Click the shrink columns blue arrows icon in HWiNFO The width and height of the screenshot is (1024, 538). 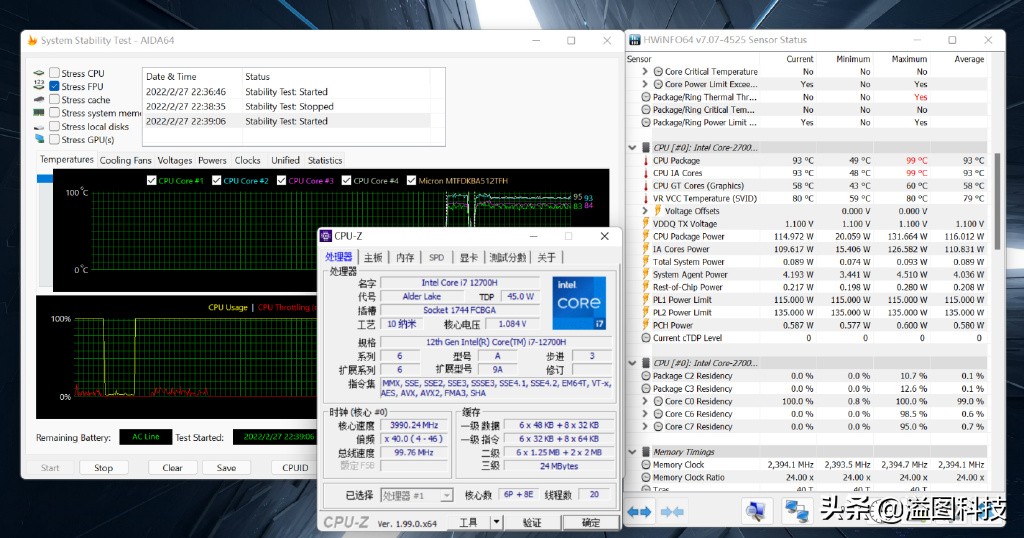point(672,511)
